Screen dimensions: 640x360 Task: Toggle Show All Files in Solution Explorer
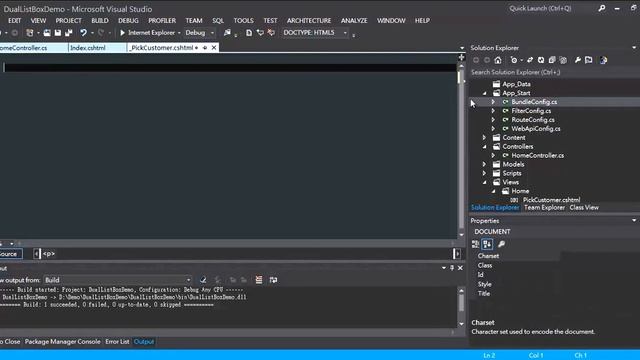click(x=563, y=60)
